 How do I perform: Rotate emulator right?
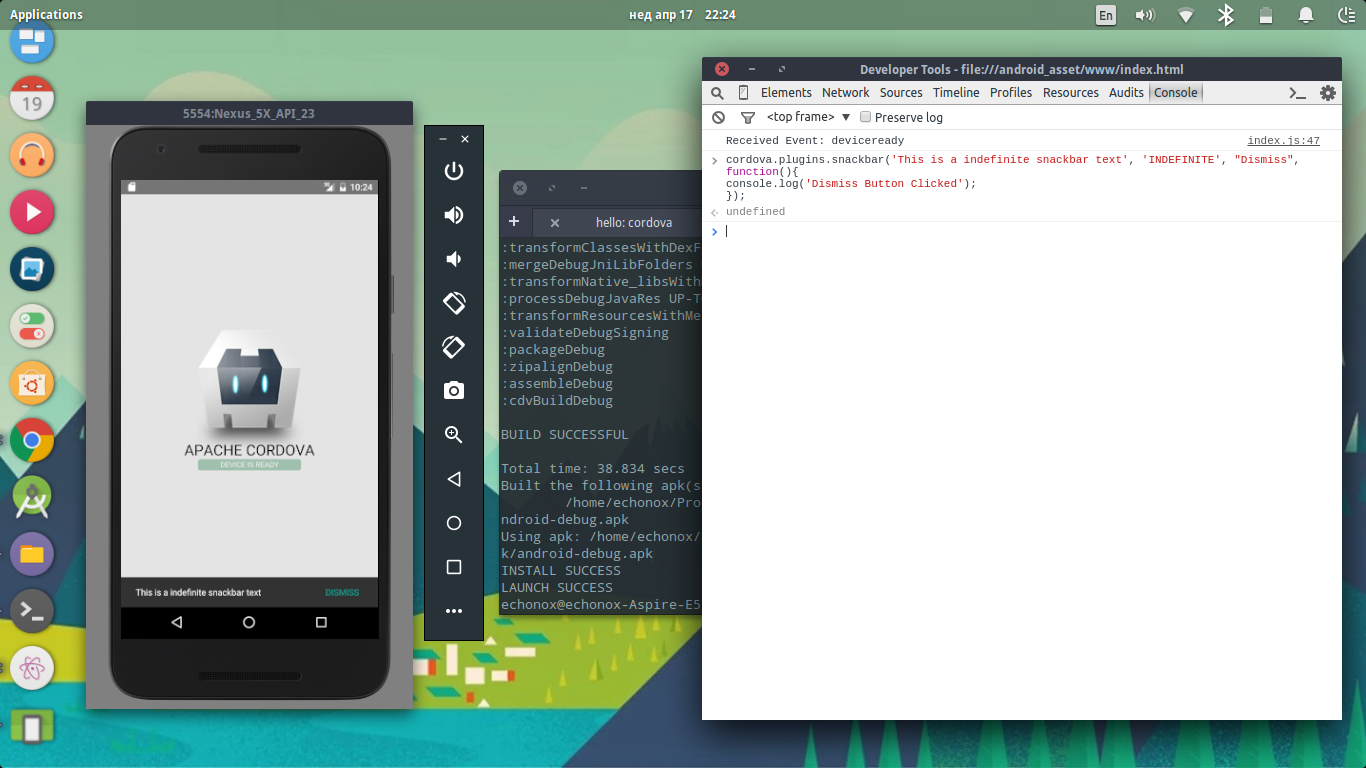pos(454,347)
